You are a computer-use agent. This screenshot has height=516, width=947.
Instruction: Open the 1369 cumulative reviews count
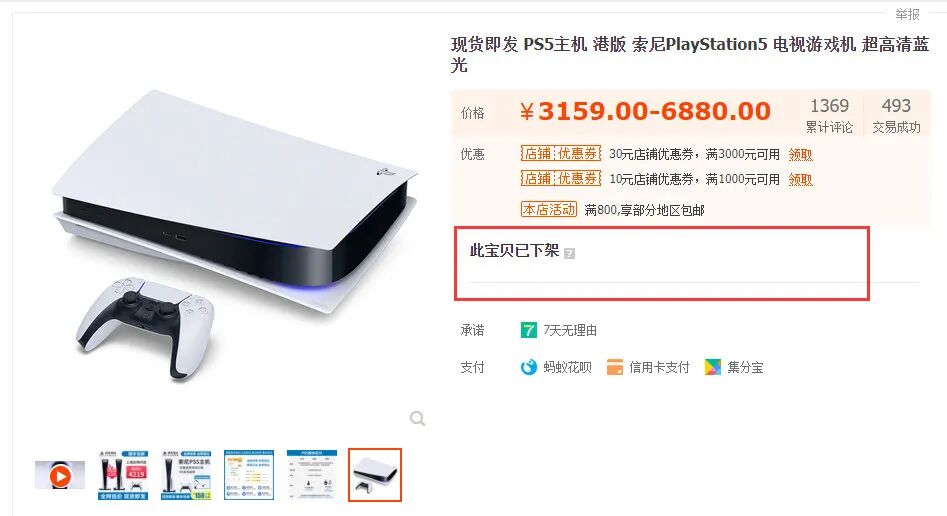coord(829,115)
